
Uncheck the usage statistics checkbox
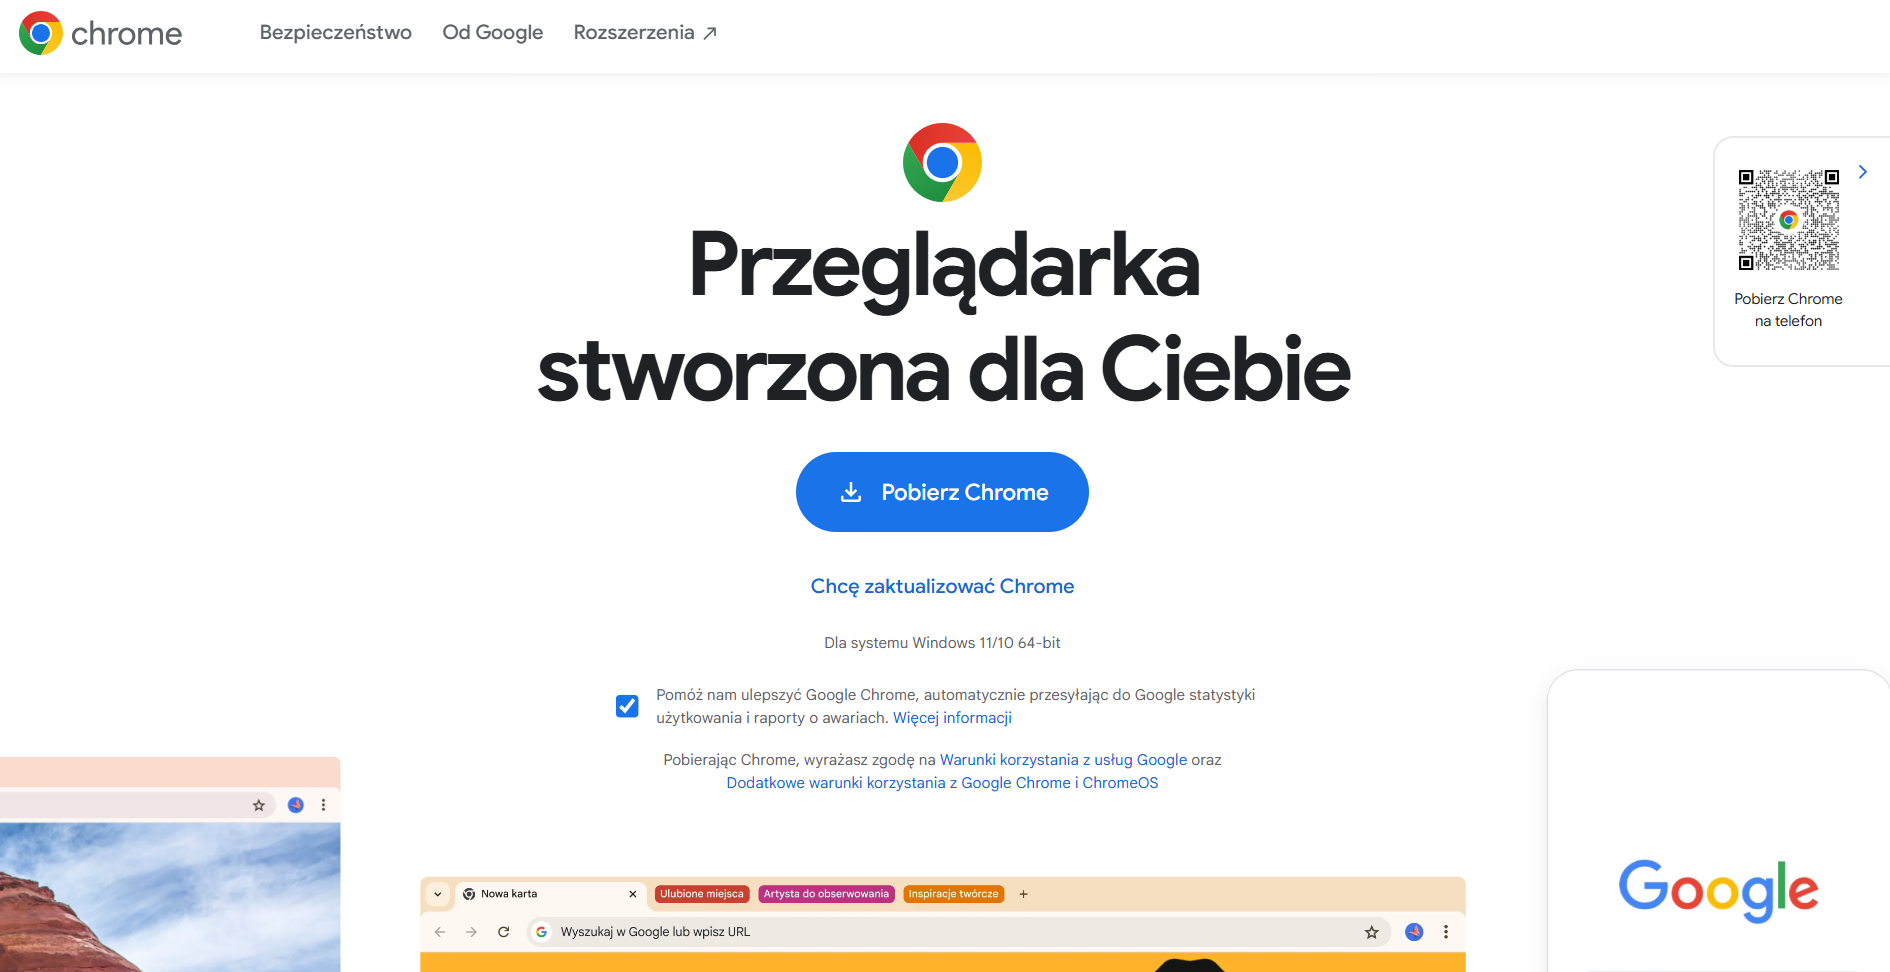coord(627,706)
